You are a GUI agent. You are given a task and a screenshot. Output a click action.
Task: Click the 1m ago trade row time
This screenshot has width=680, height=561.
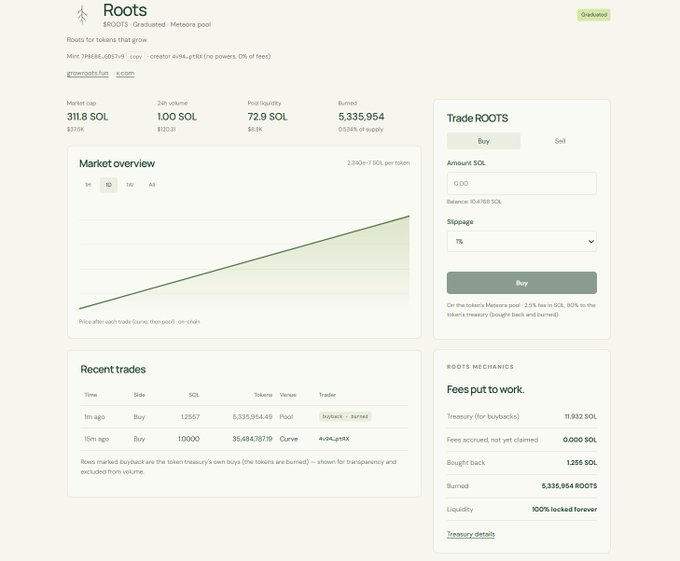(x=95, y=417)
